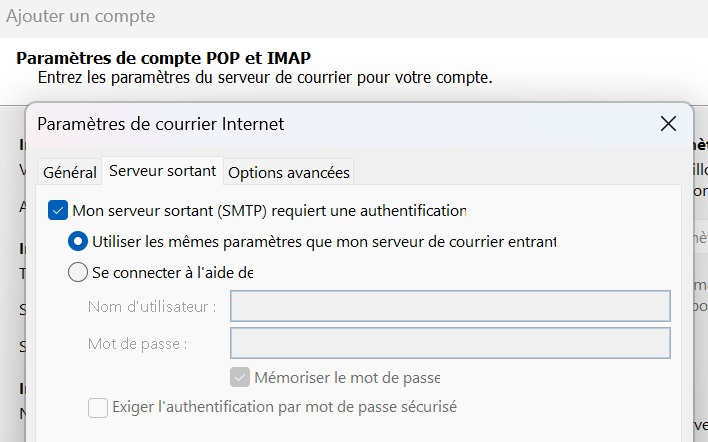Open the Options avancées tab
The image size is (708, 442).
coord(289,172)
